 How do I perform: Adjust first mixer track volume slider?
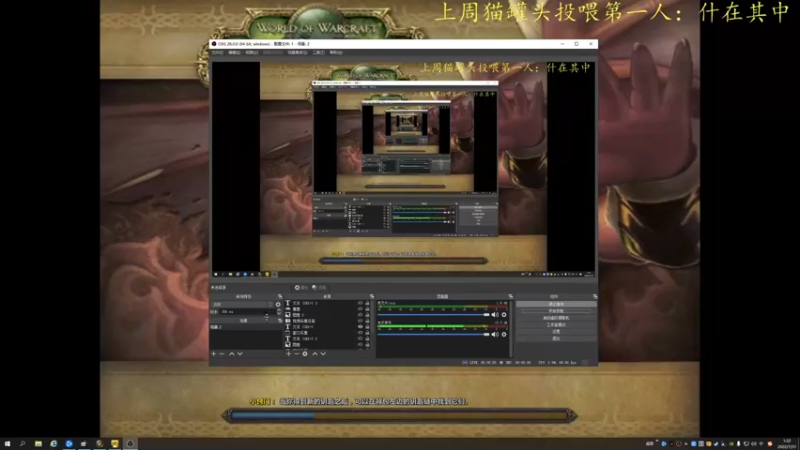coord(434,315)
